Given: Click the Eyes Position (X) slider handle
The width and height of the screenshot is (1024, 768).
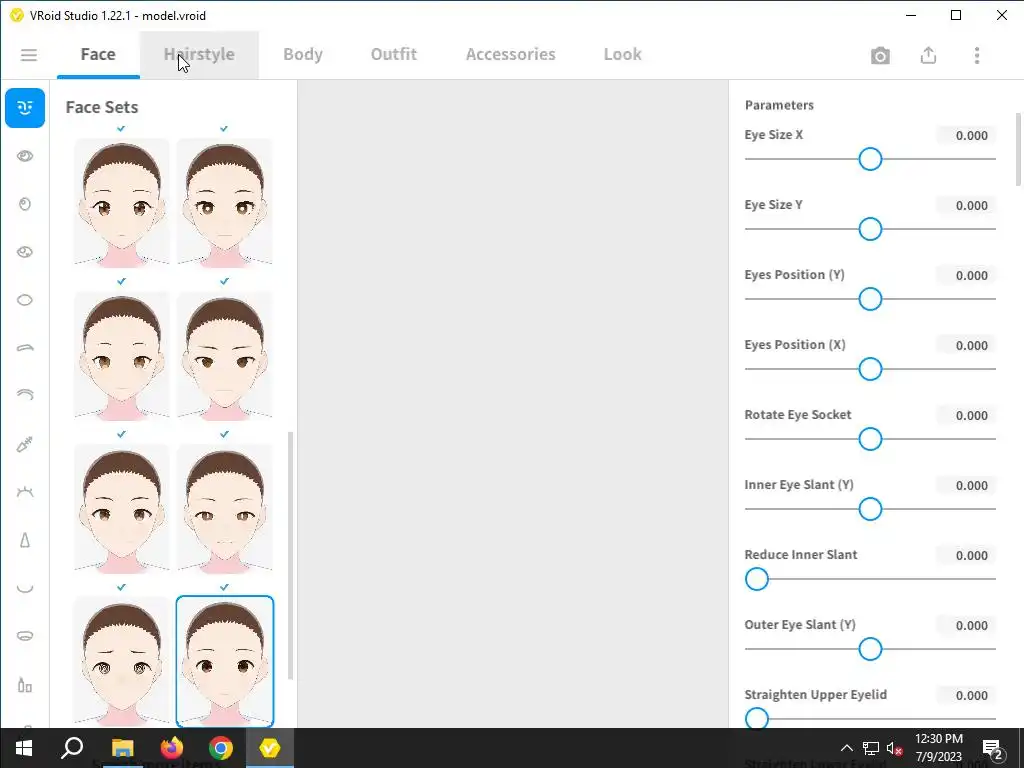Looking at the screenshot, I should 870,369.
